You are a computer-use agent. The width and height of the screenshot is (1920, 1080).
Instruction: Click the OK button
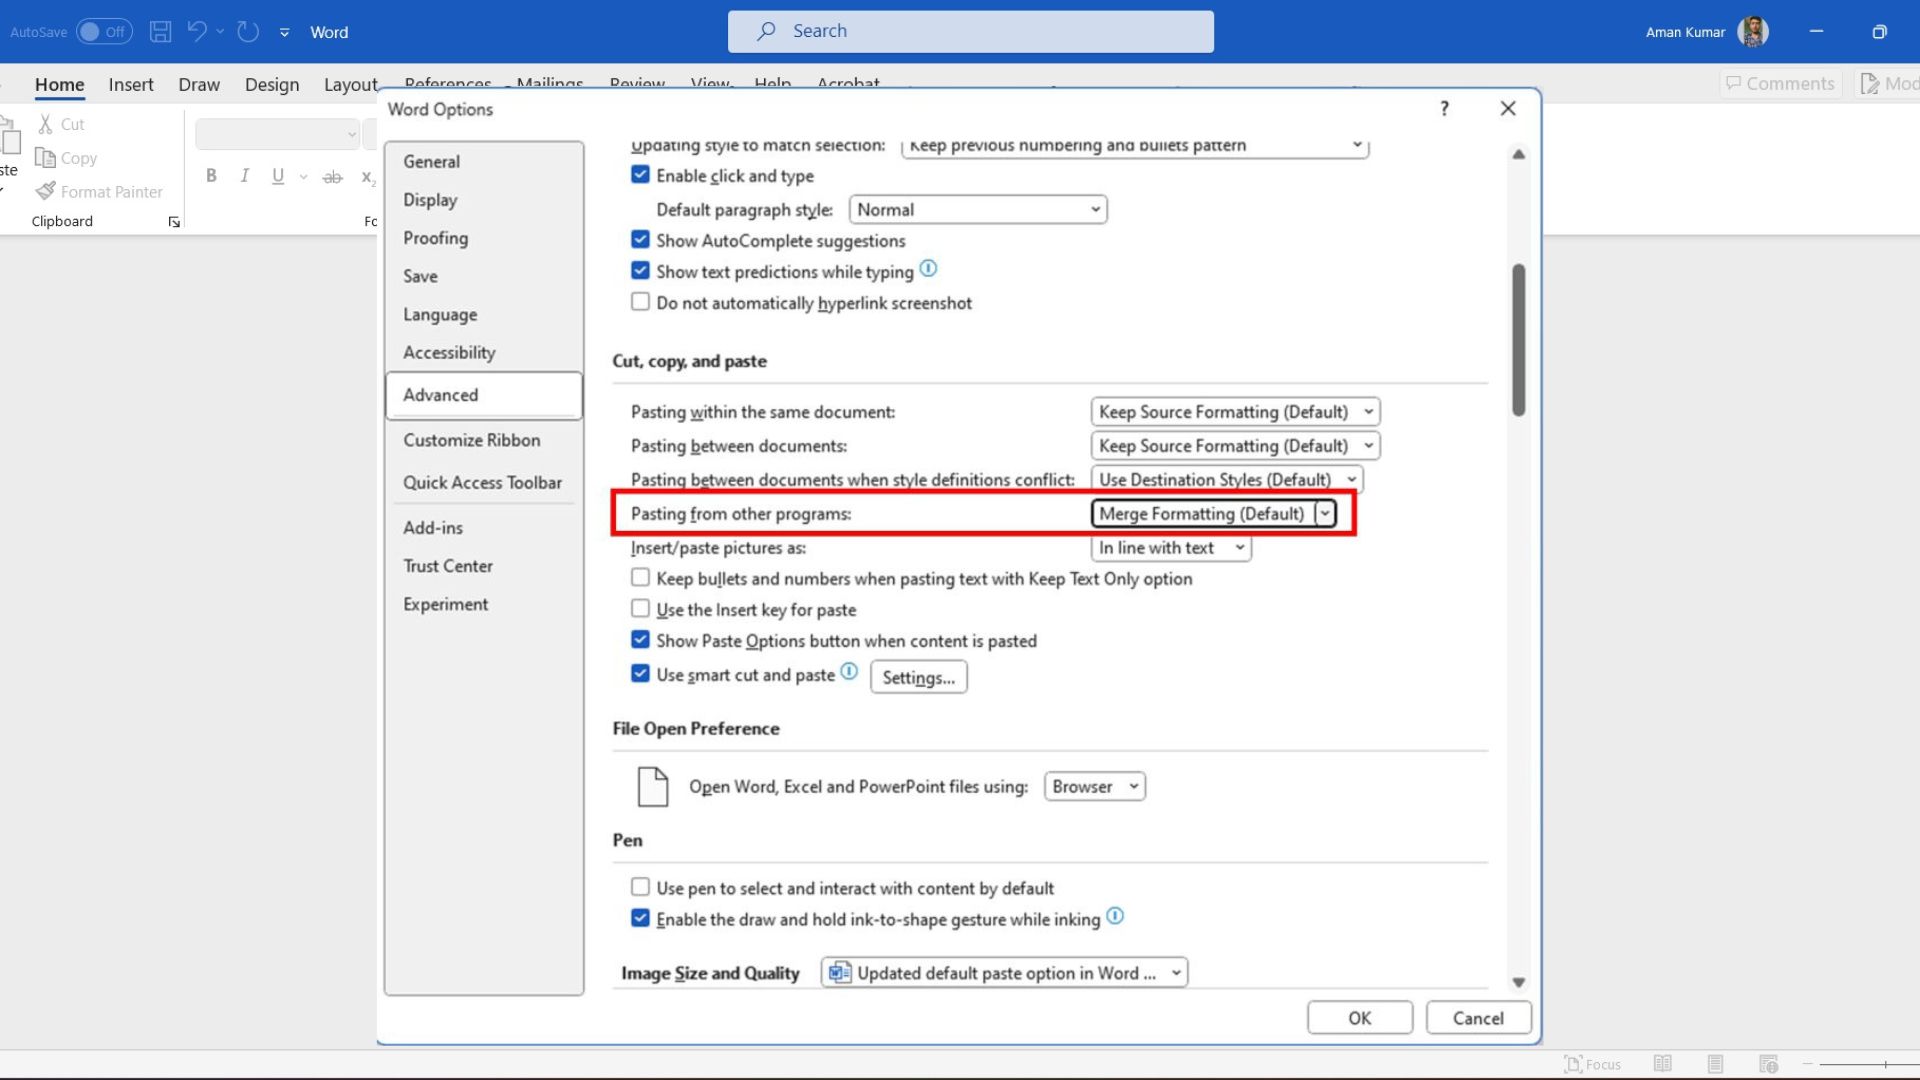1359,1017
